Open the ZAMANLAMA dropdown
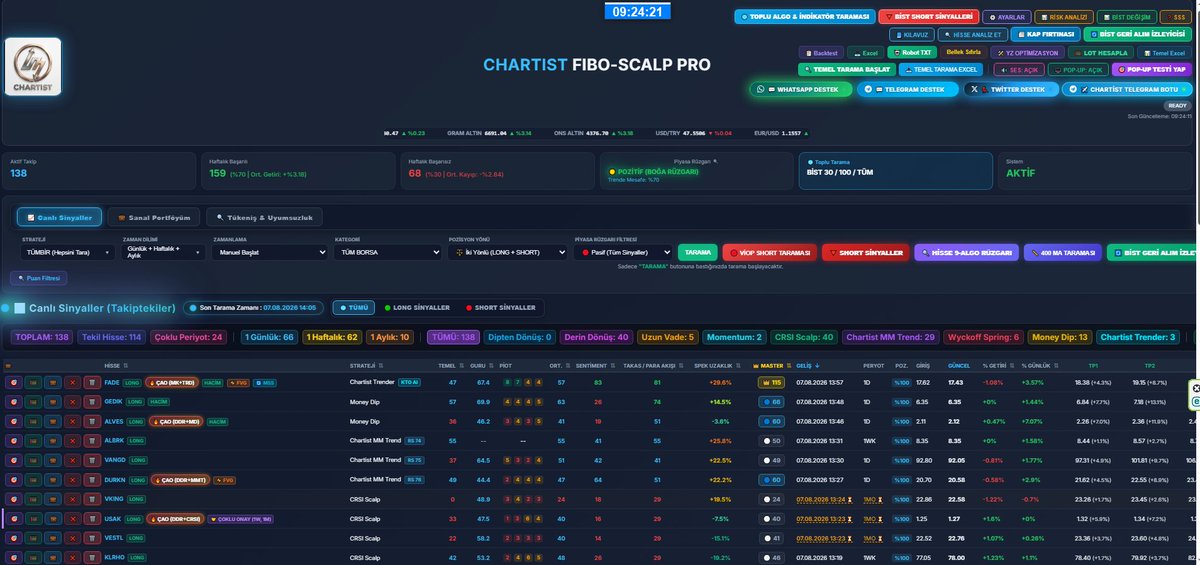Screen dimensions: 1200x565 269,253
